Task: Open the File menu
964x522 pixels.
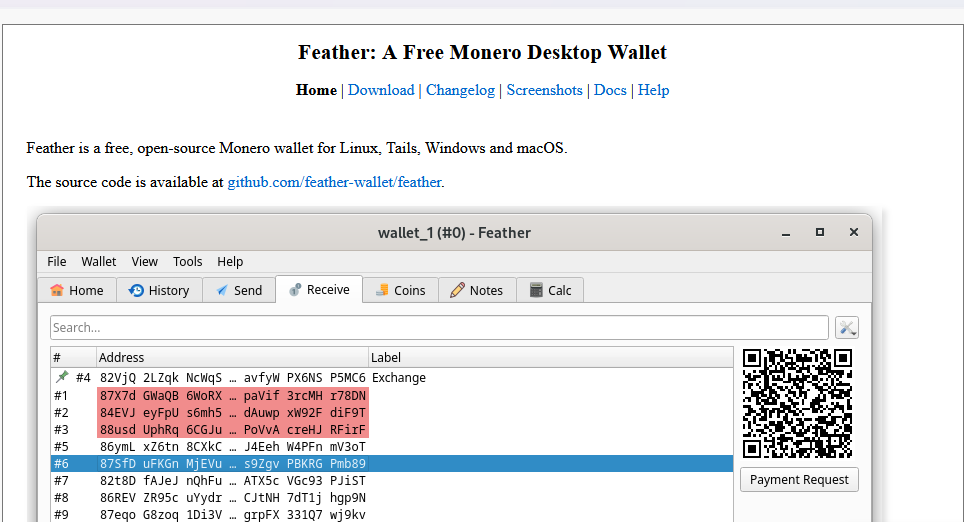Action: point(57,261)
